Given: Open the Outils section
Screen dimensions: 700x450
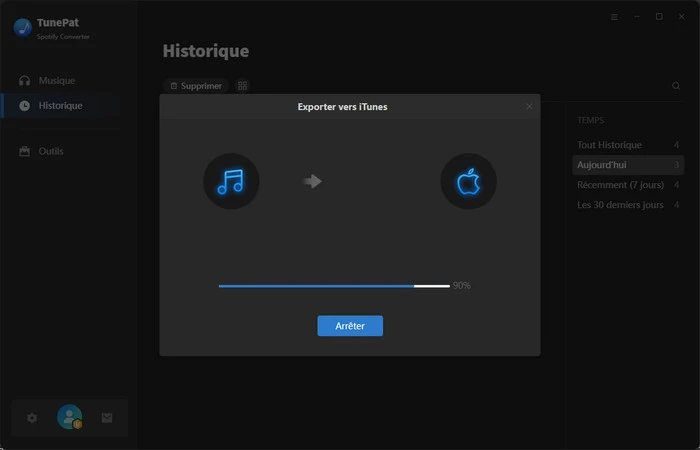Looking at the screenshot, I should (x=50, y=151).
